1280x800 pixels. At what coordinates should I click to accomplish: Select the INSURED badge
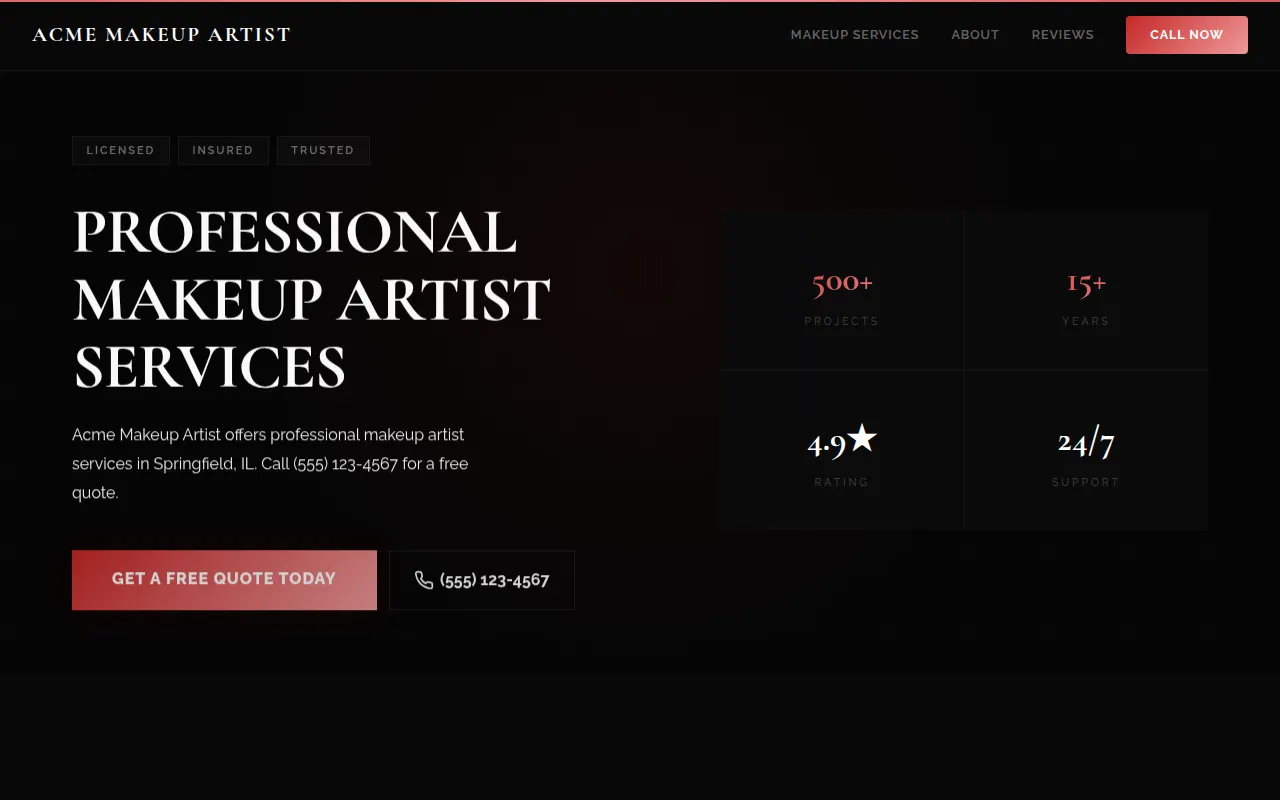(x=223, y=150)
